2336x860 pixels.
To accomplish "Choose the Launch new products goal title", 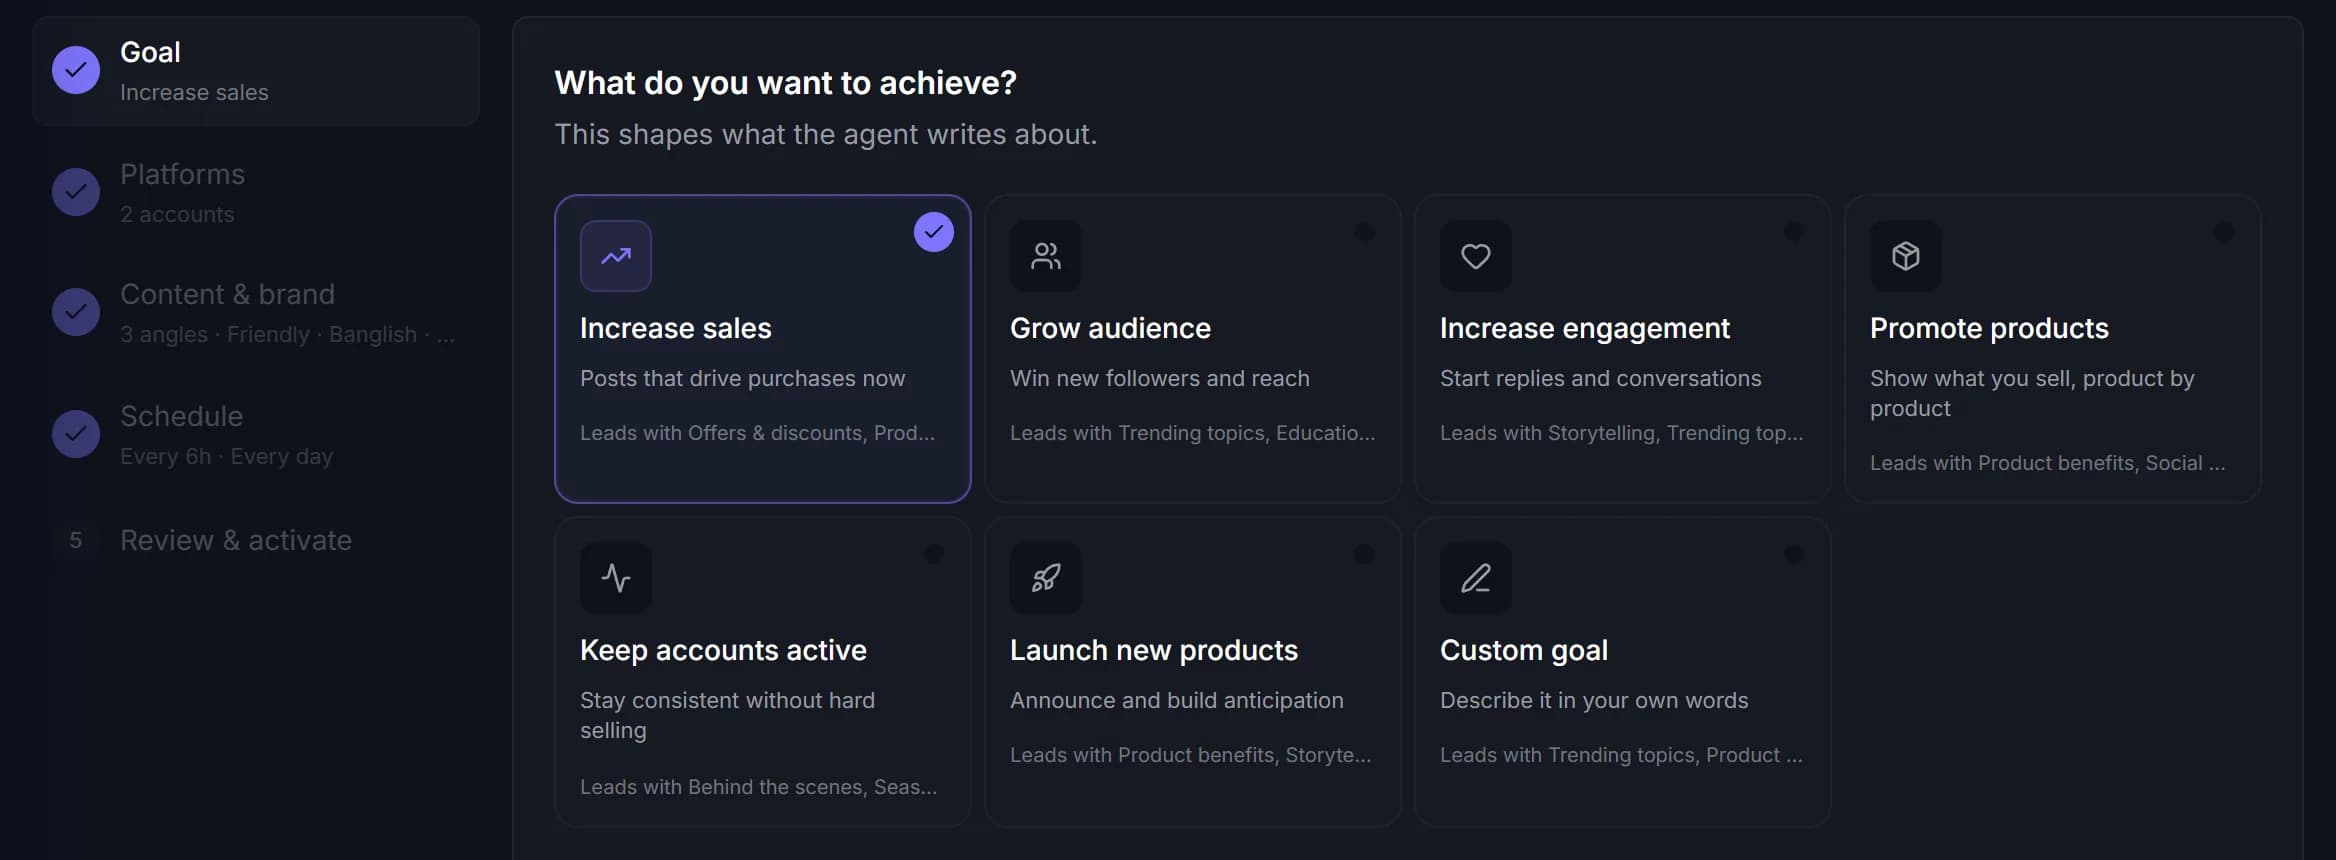I will click(x=1154, y=650).
